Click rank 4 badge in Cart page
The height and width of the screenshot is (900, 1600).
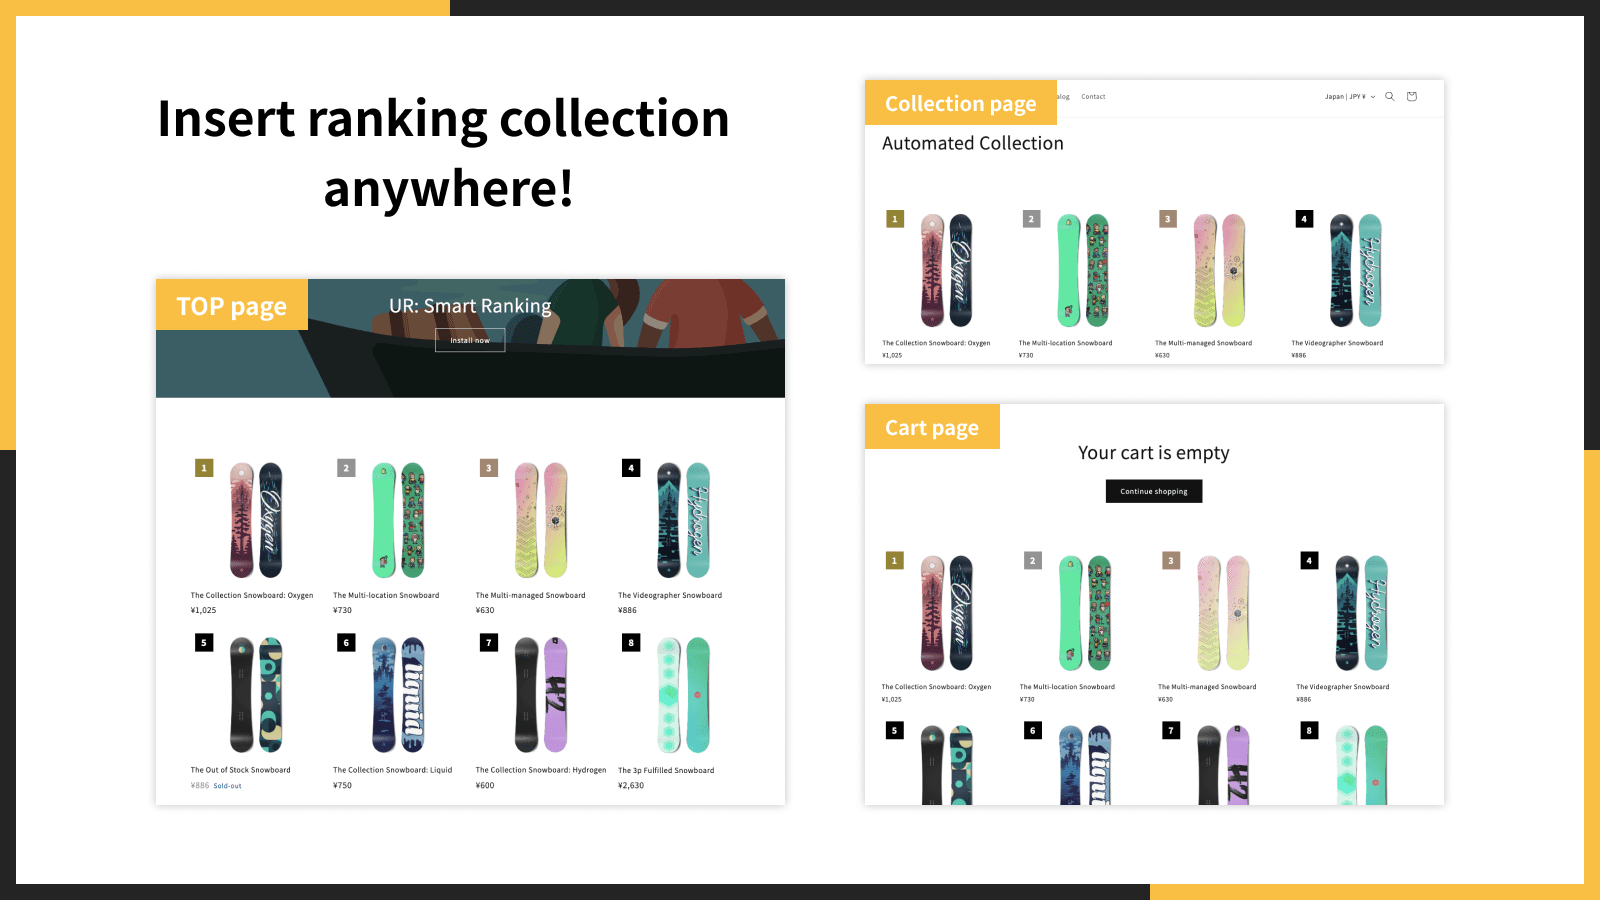pyautogui.click(x=1309, y=561)
